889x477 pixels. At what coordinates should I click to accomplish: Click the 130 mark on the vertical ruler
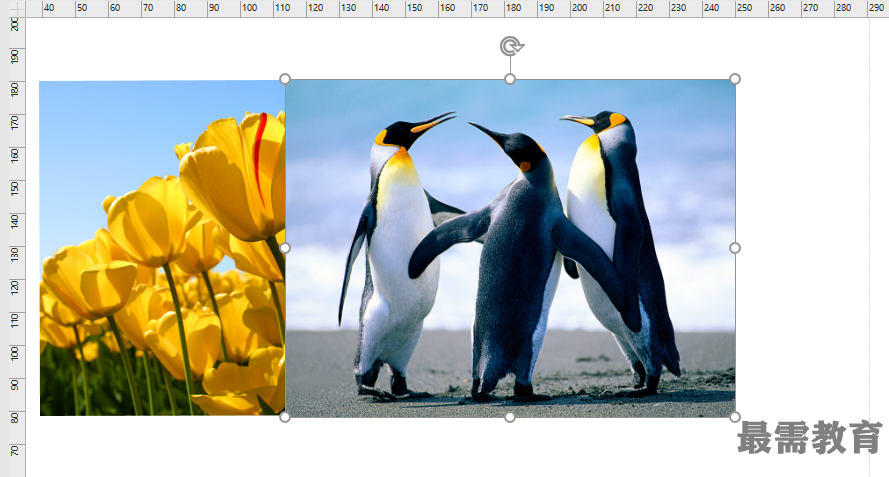coord(15,254)
